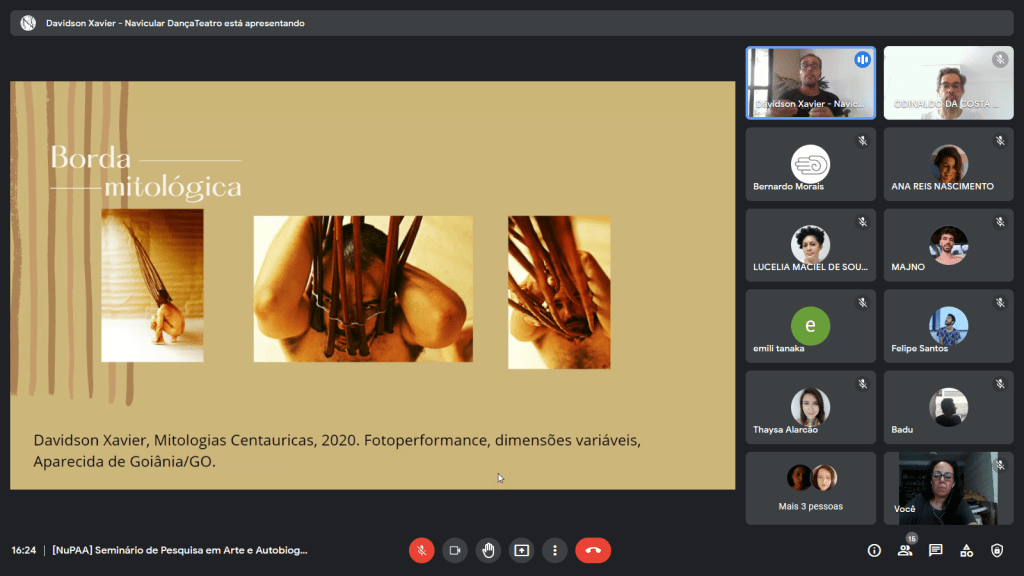Click emili tanaka's green avatar
The width and height of the screenshot is (1024, 576).
(810, 325)
